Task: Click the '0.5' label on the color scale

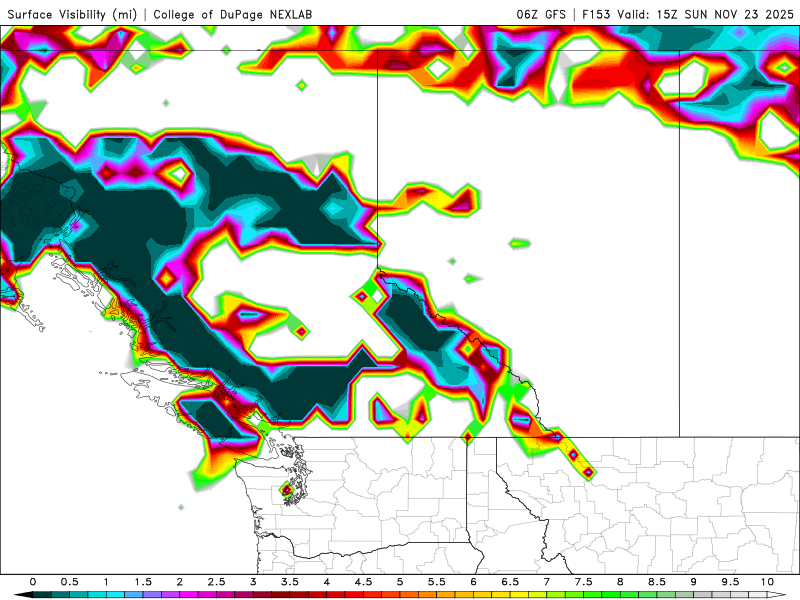Action: [x=69, y=582]
